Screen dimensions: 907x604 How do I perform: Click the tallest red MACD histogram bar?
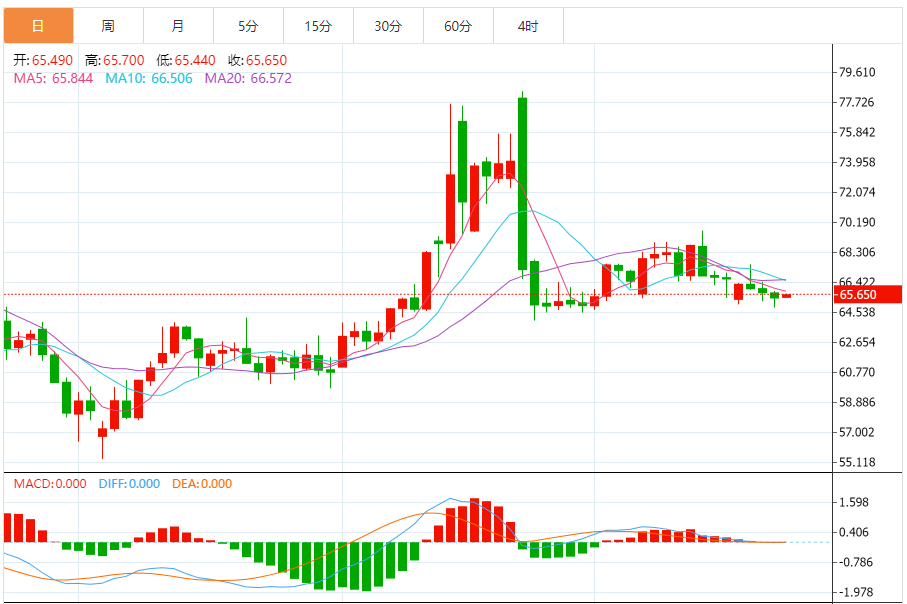pyautogui.click(x=474, y=520)
